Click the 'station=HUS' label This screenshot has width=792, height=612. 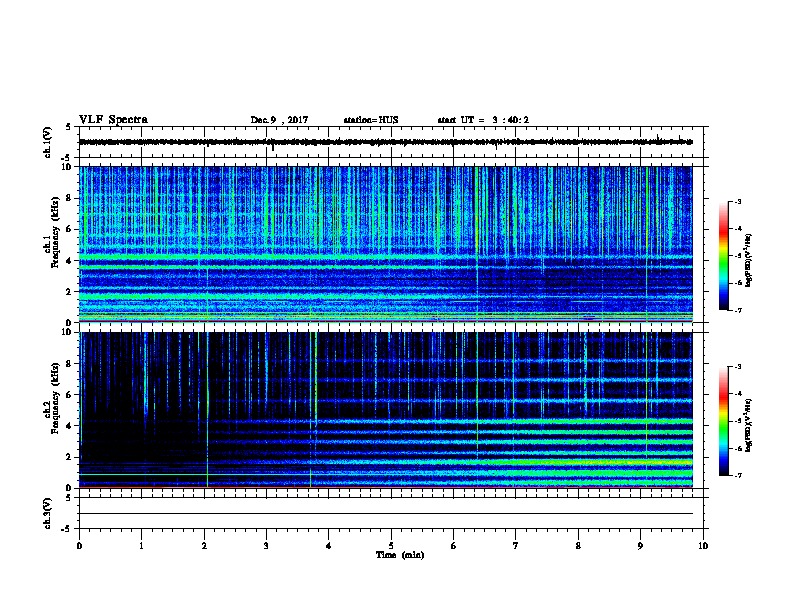(371, 120)
